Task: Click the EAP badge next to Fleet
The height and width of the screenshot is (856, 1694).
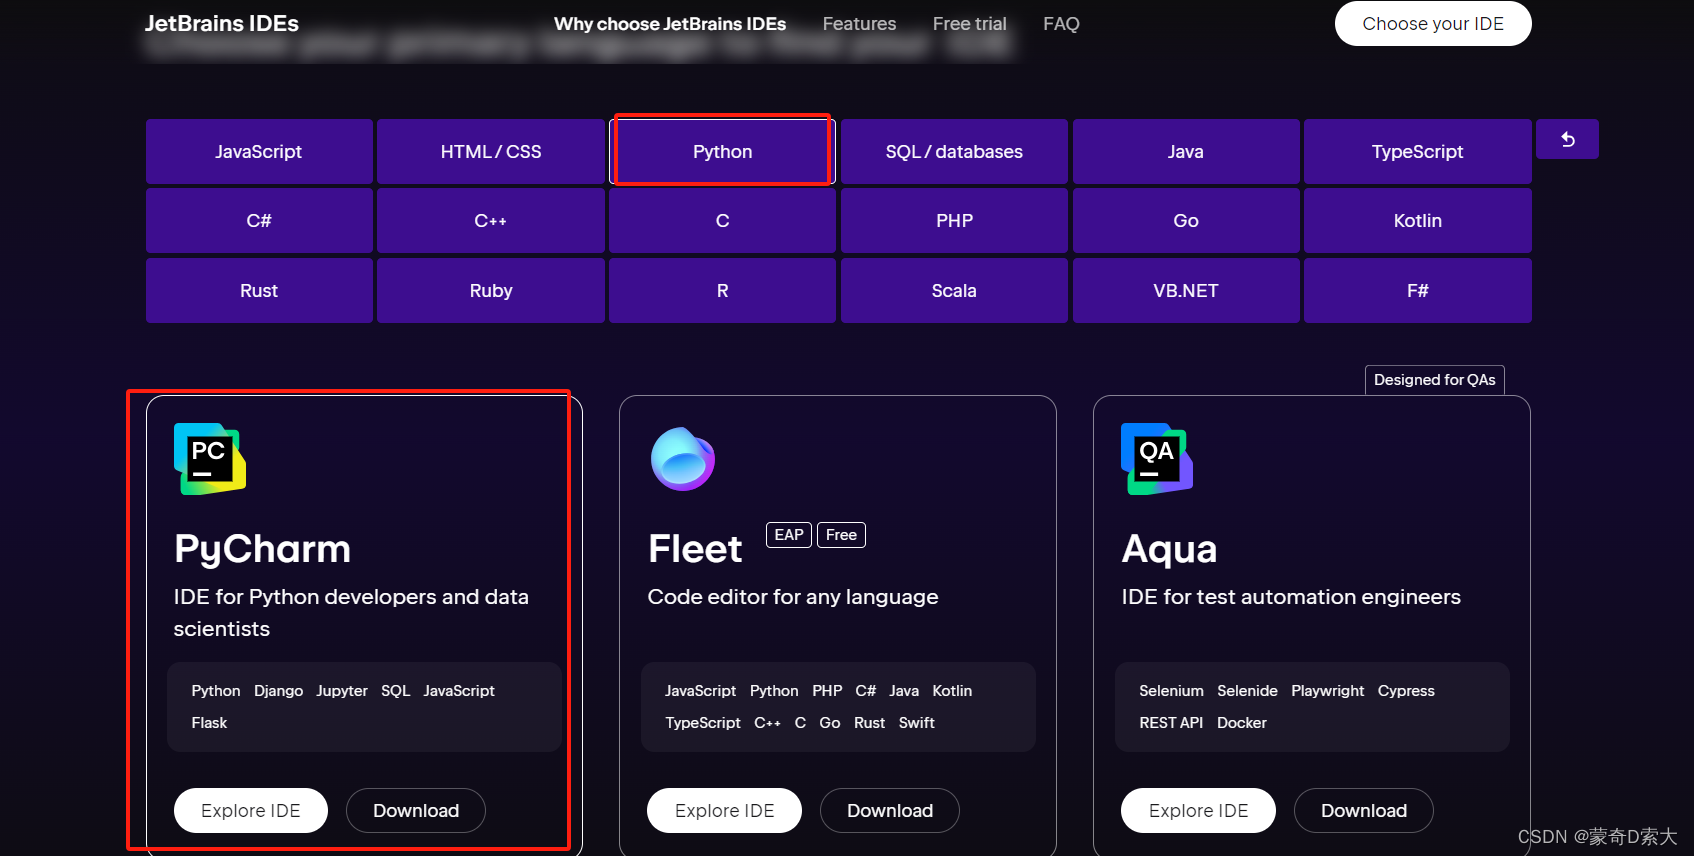Action: pyautogui.click(x=789, y=535)
